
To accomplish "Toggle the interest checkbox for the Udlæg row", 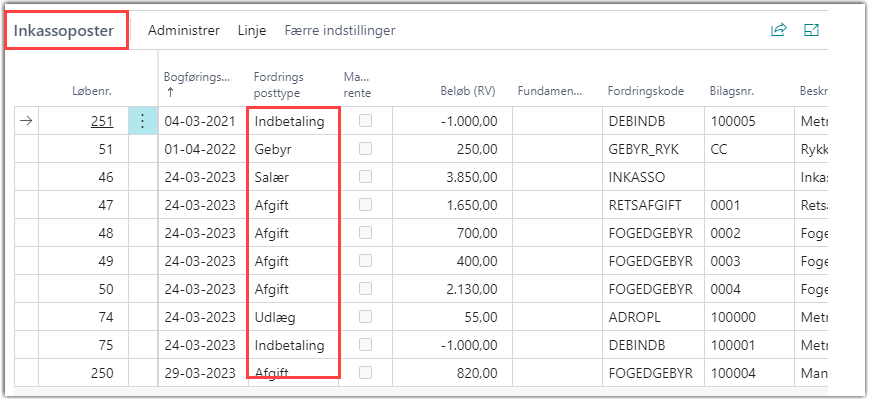I will 365,317.
